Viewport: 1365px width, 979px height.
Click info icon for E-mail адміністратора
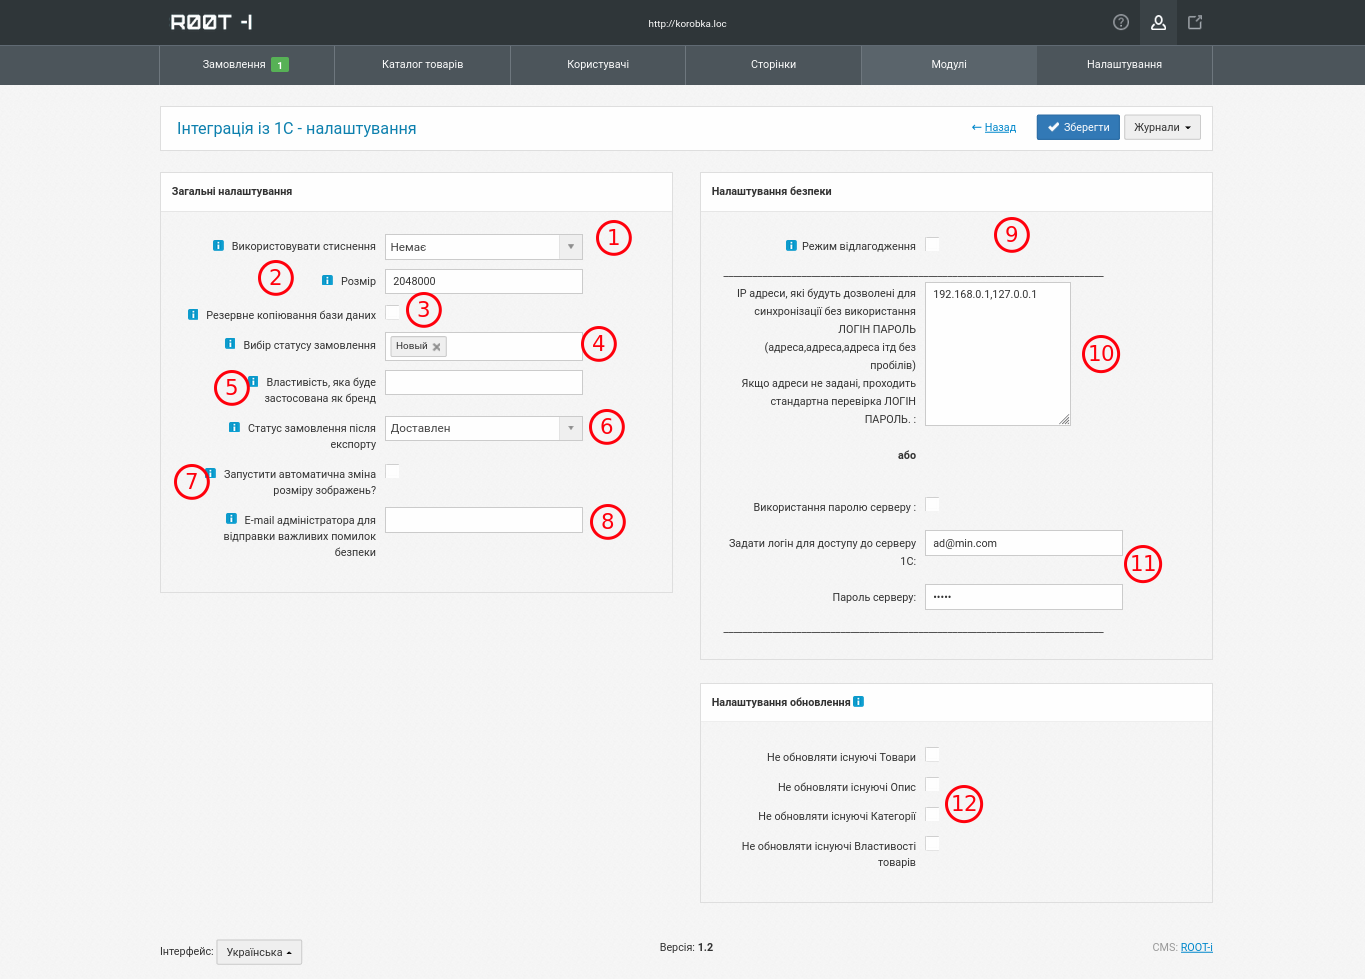tap(231, 519)
